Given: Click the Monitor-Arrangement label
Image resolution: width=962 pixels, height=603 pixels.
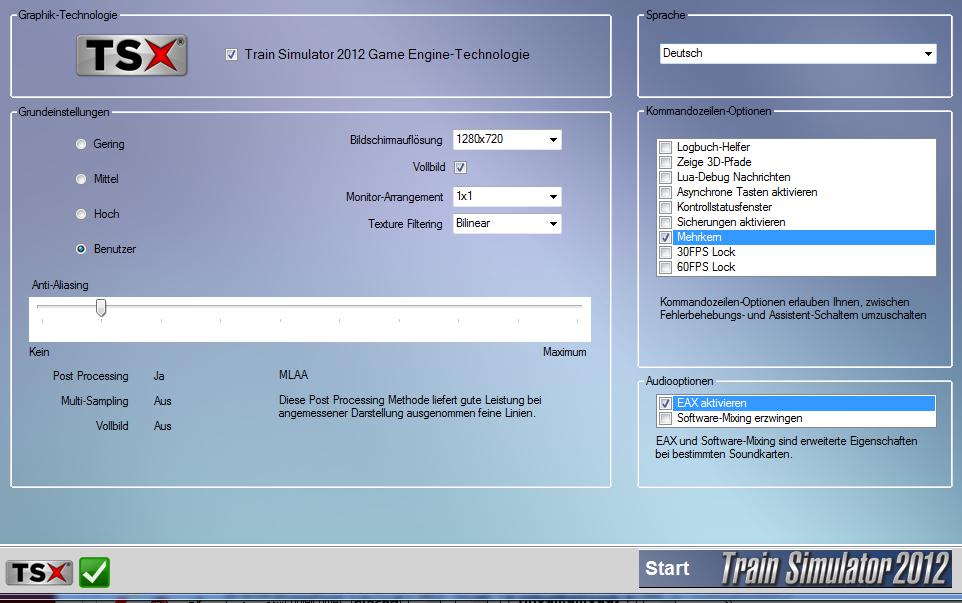Looking at the screenshot, I should click(x=394, y=197).
